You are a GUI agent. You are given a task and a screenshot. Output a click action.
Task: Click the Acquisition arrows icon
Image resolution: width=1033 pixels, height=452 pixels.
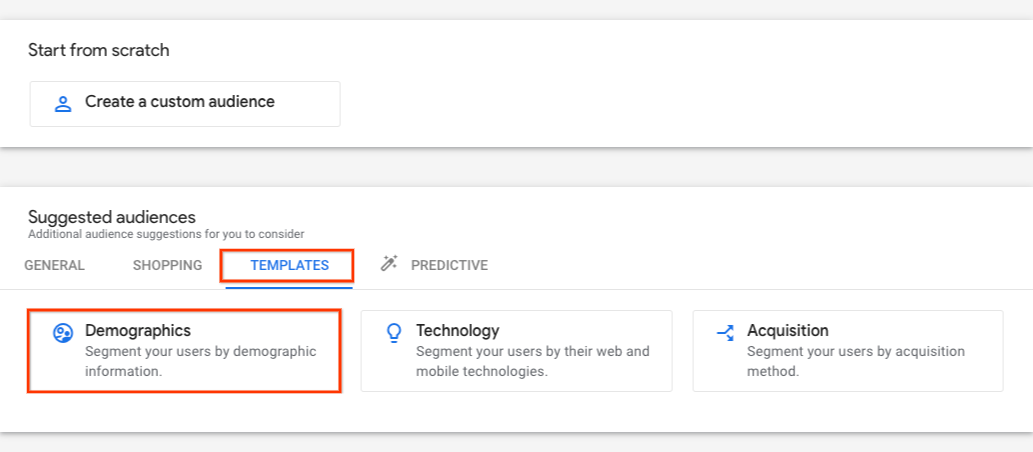pyautogui.click(x=725, y=333)
